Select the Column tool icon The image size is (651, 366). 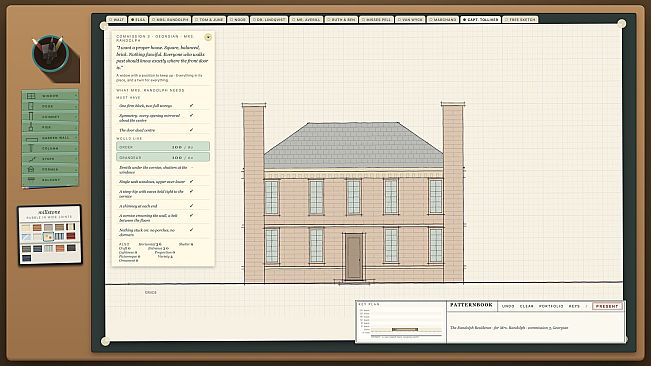(31, 148)
